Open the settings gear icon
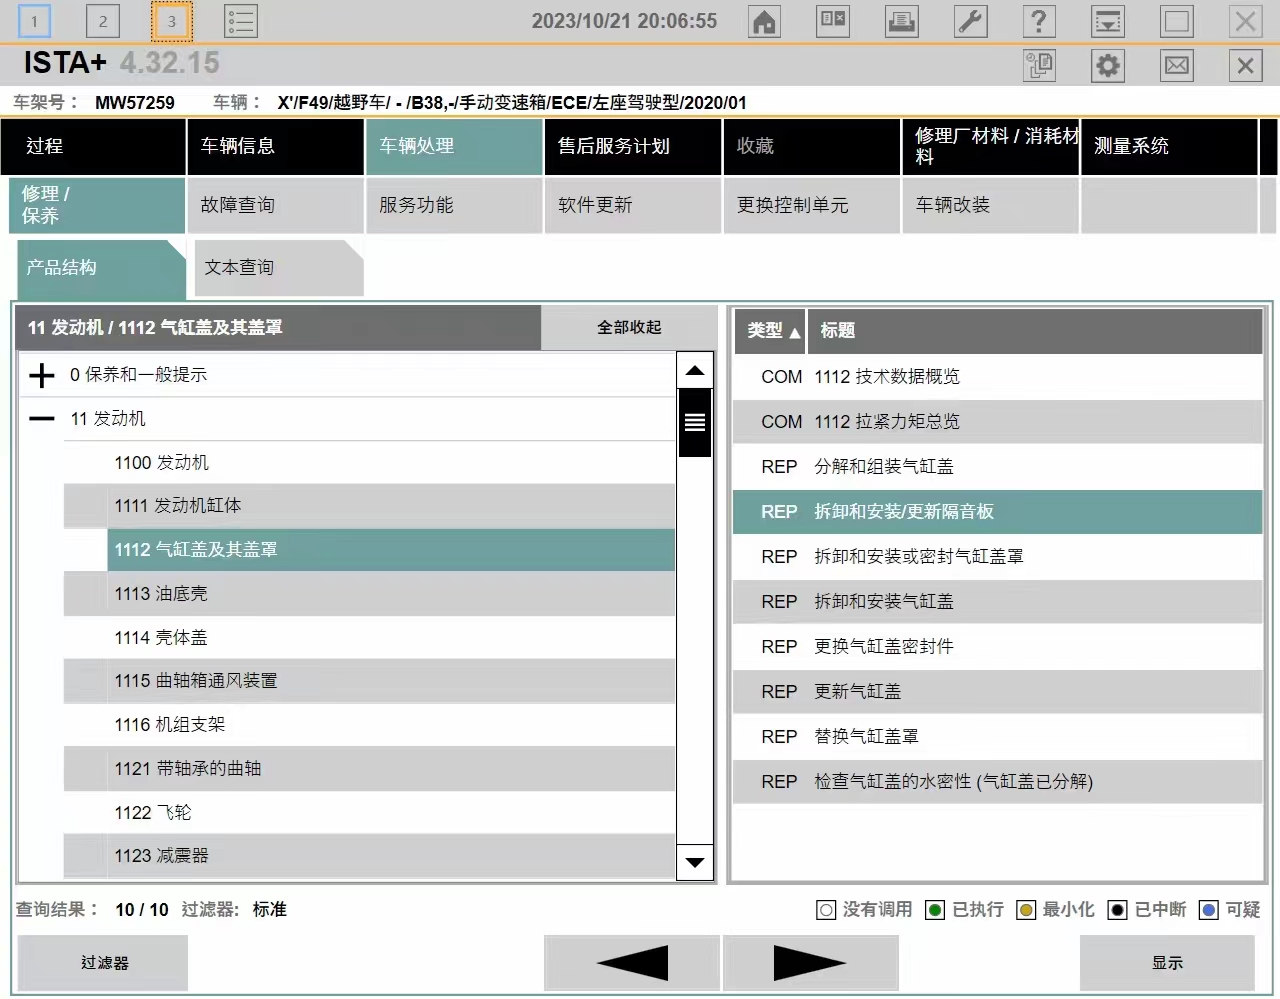This screenshot has height=999, width=1280. [x=1108, y=66]
